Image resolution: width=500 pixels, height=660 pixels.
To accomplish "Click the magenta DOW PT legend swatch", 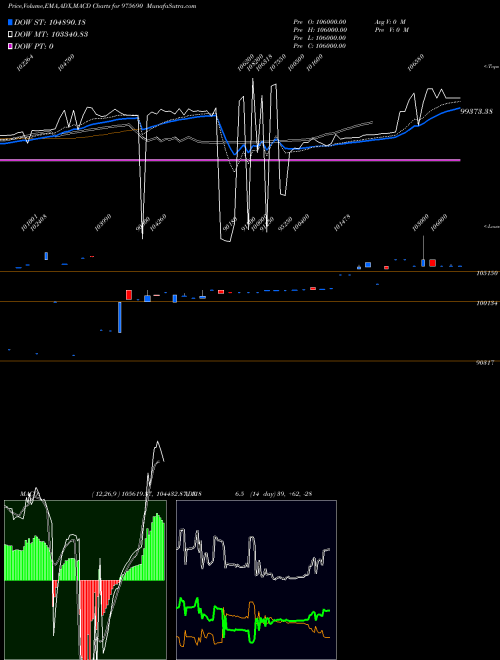I will pos(10,46).
